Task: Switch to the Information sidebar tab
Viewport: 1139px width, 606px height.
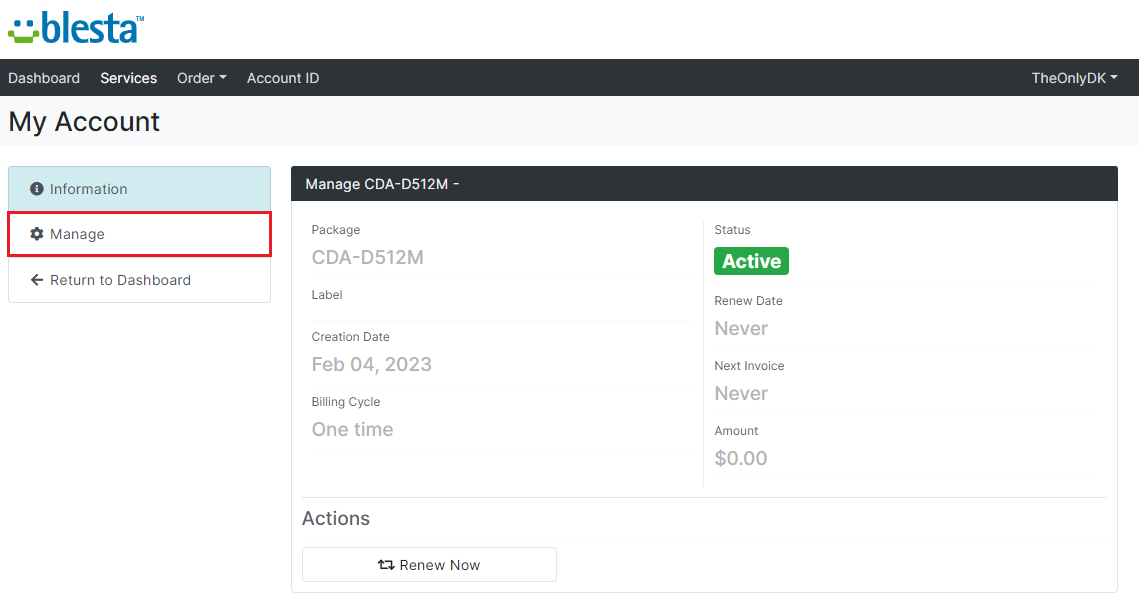Action: coord(89,189)
